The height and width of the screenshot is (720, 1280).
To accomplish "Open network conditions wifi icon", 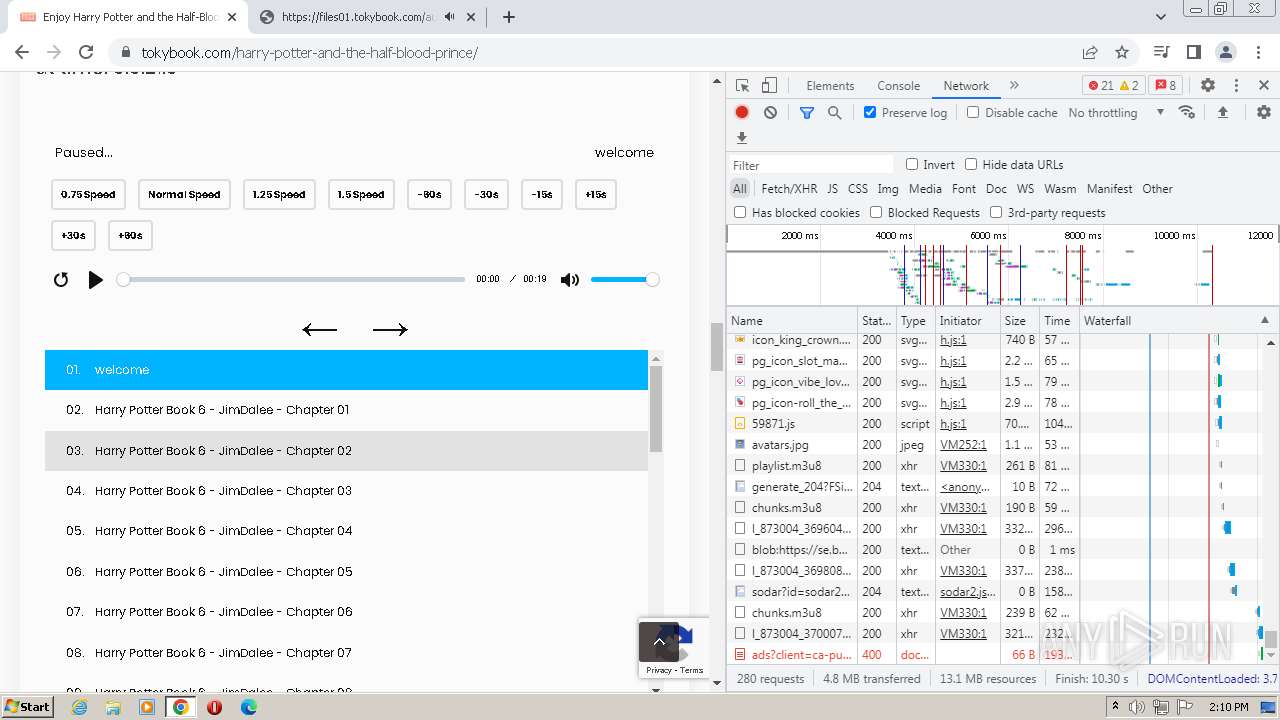I will tap(1187, 112).
